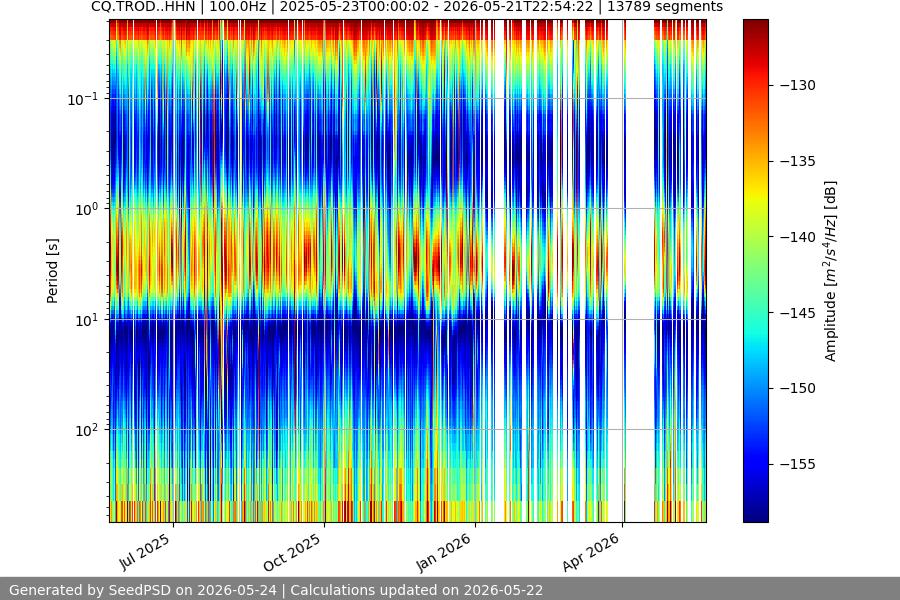
Task: Click the -140 colorbar tick label
Action: point(798,237)
